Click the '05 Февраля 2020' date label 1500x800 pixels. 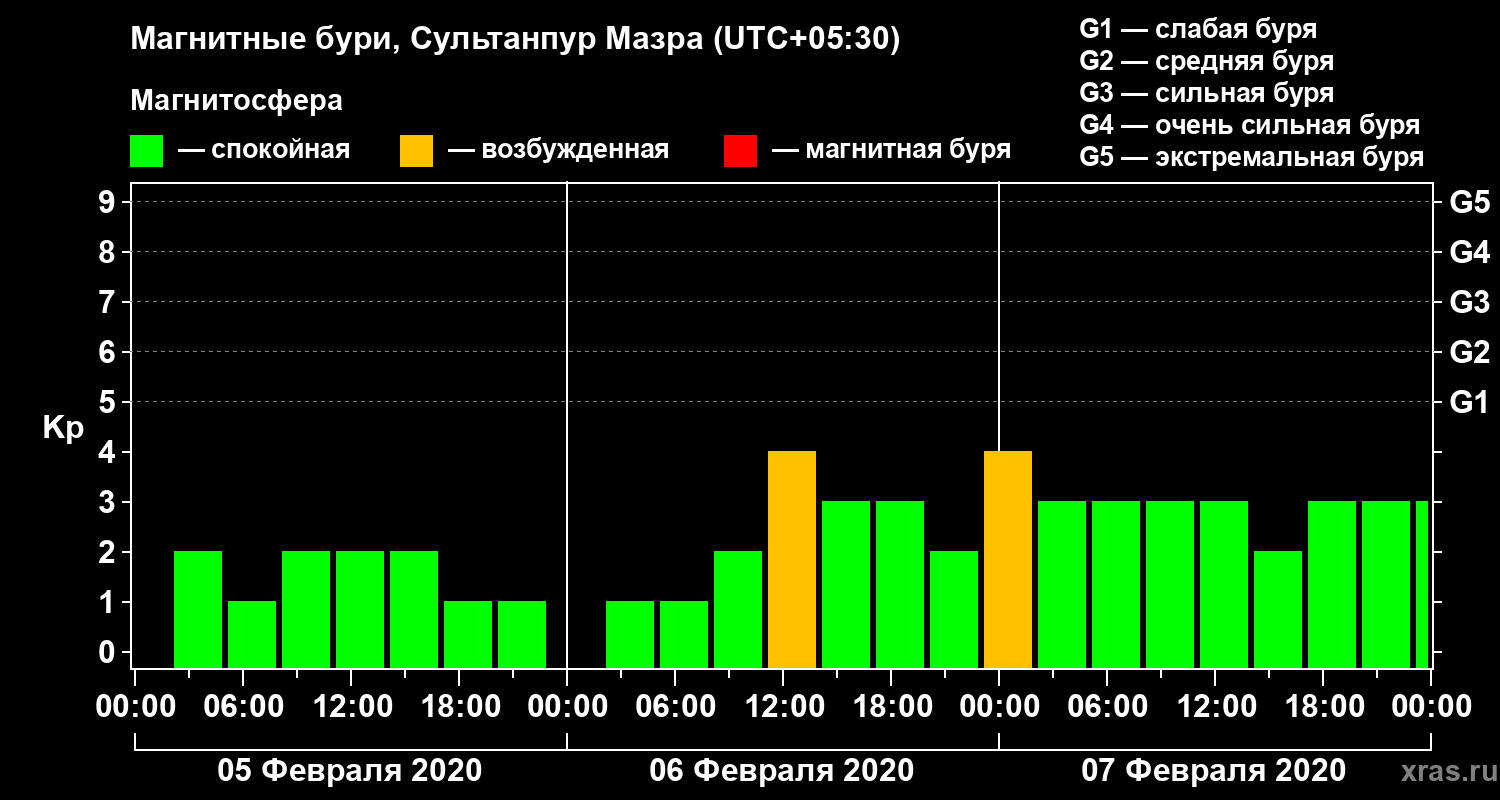pyautogui.click(x=350, y=770)
